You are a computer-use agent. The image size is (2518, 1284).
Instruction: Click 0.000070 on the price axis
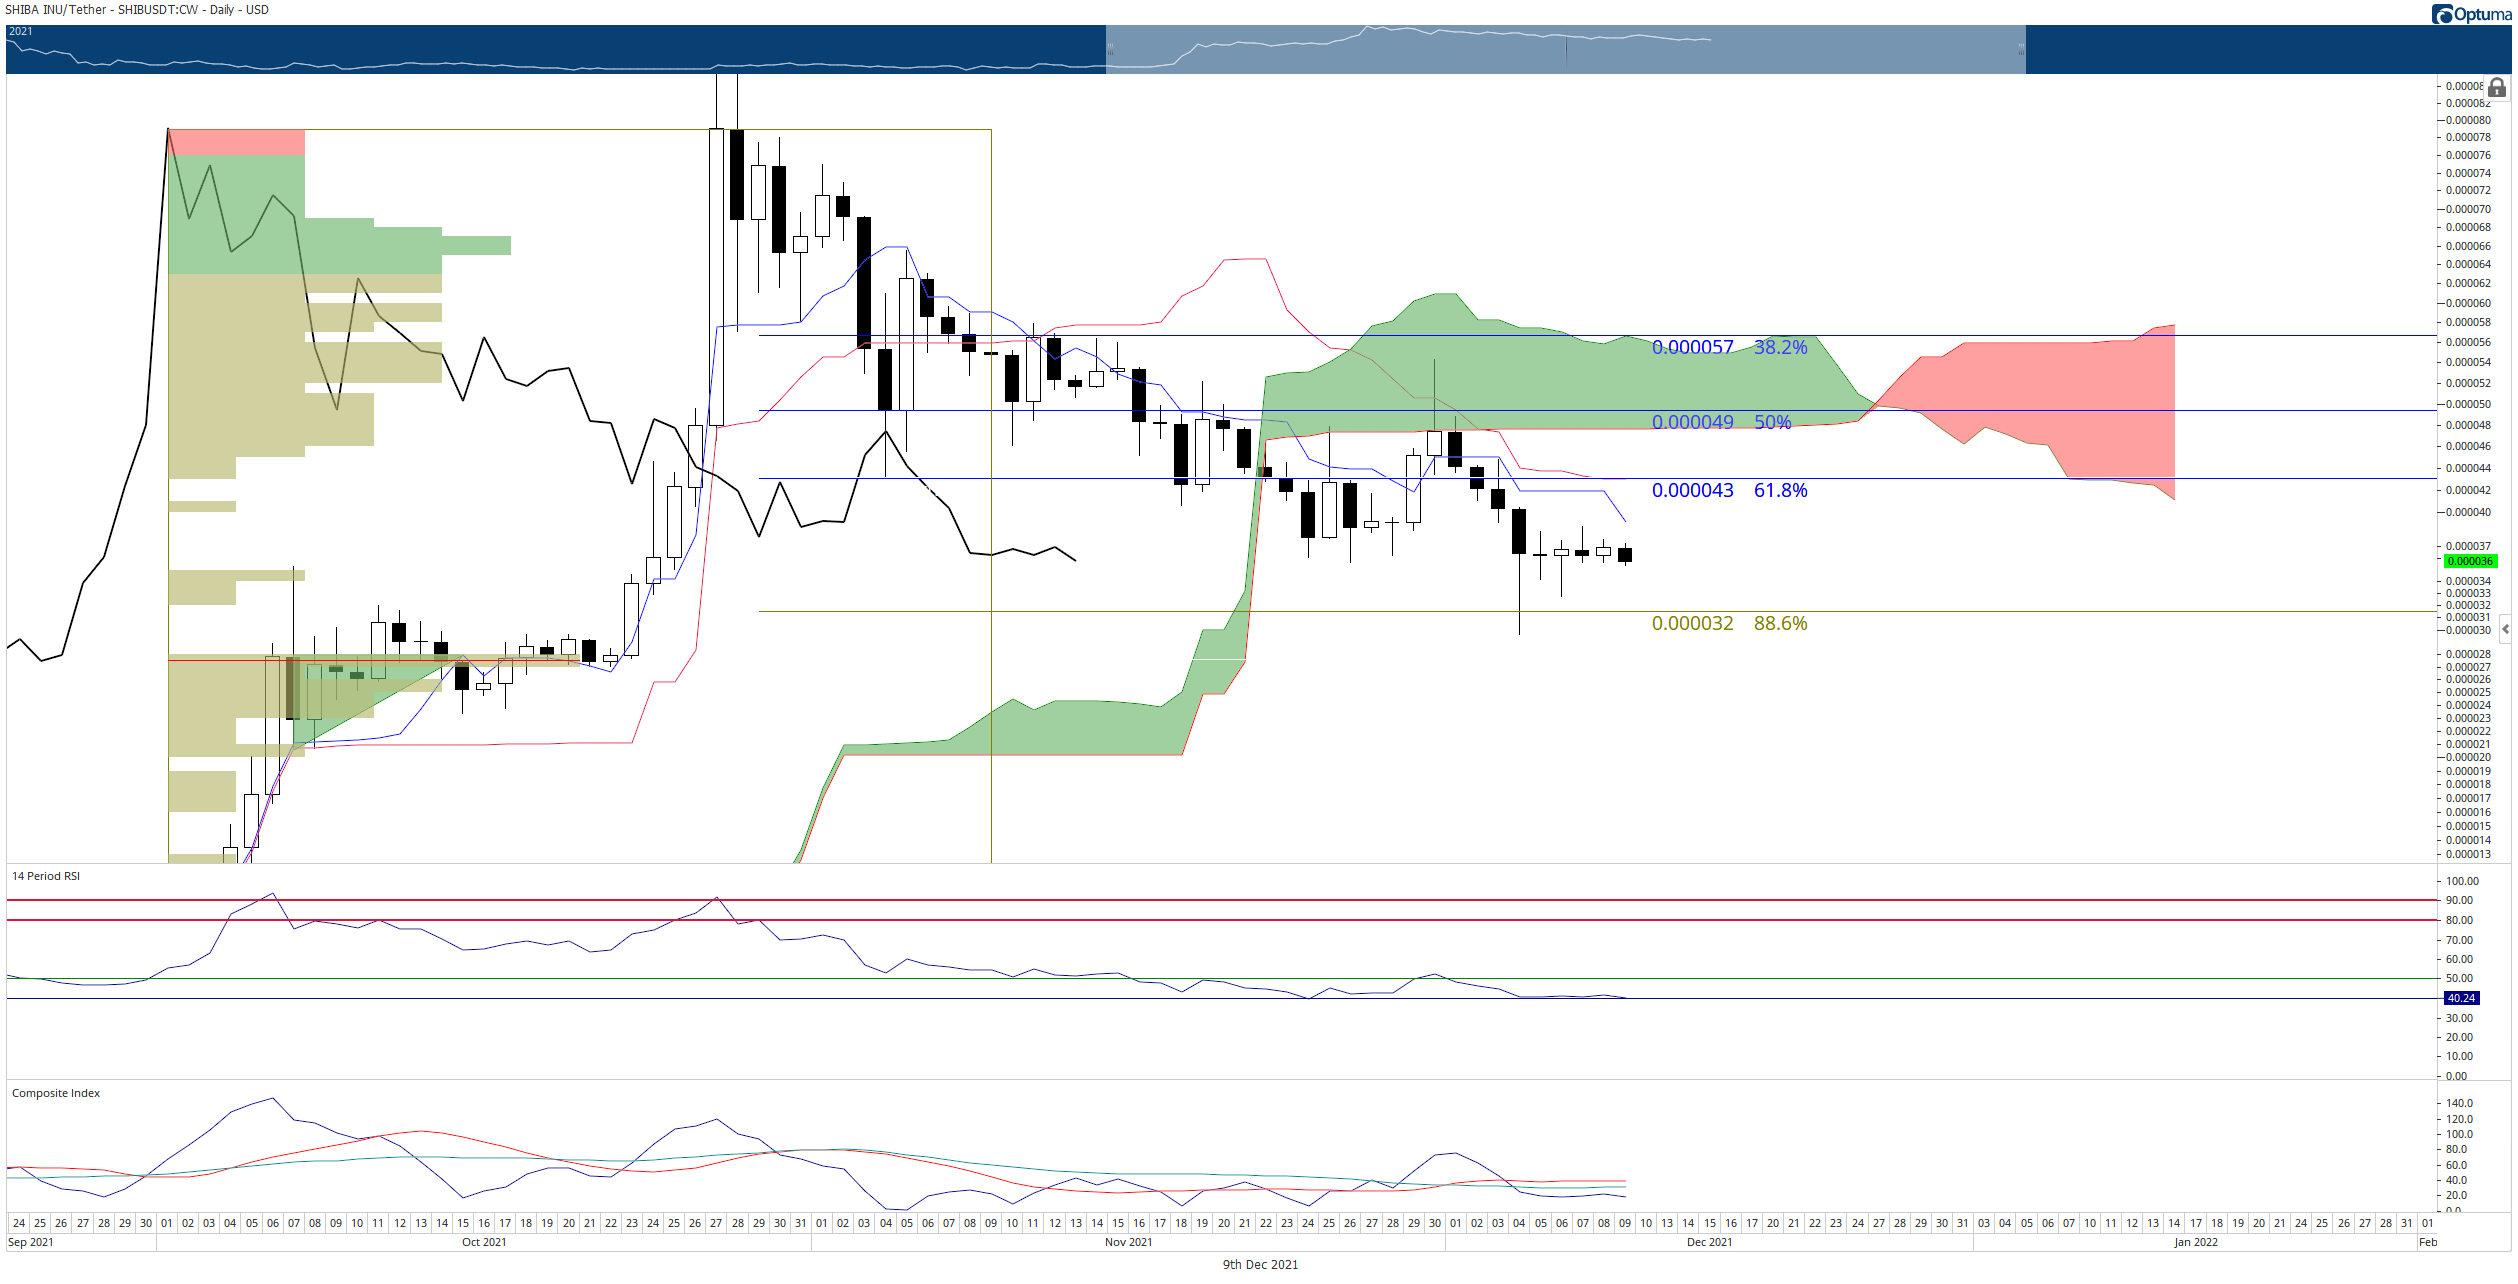[x=2468, y=209]
